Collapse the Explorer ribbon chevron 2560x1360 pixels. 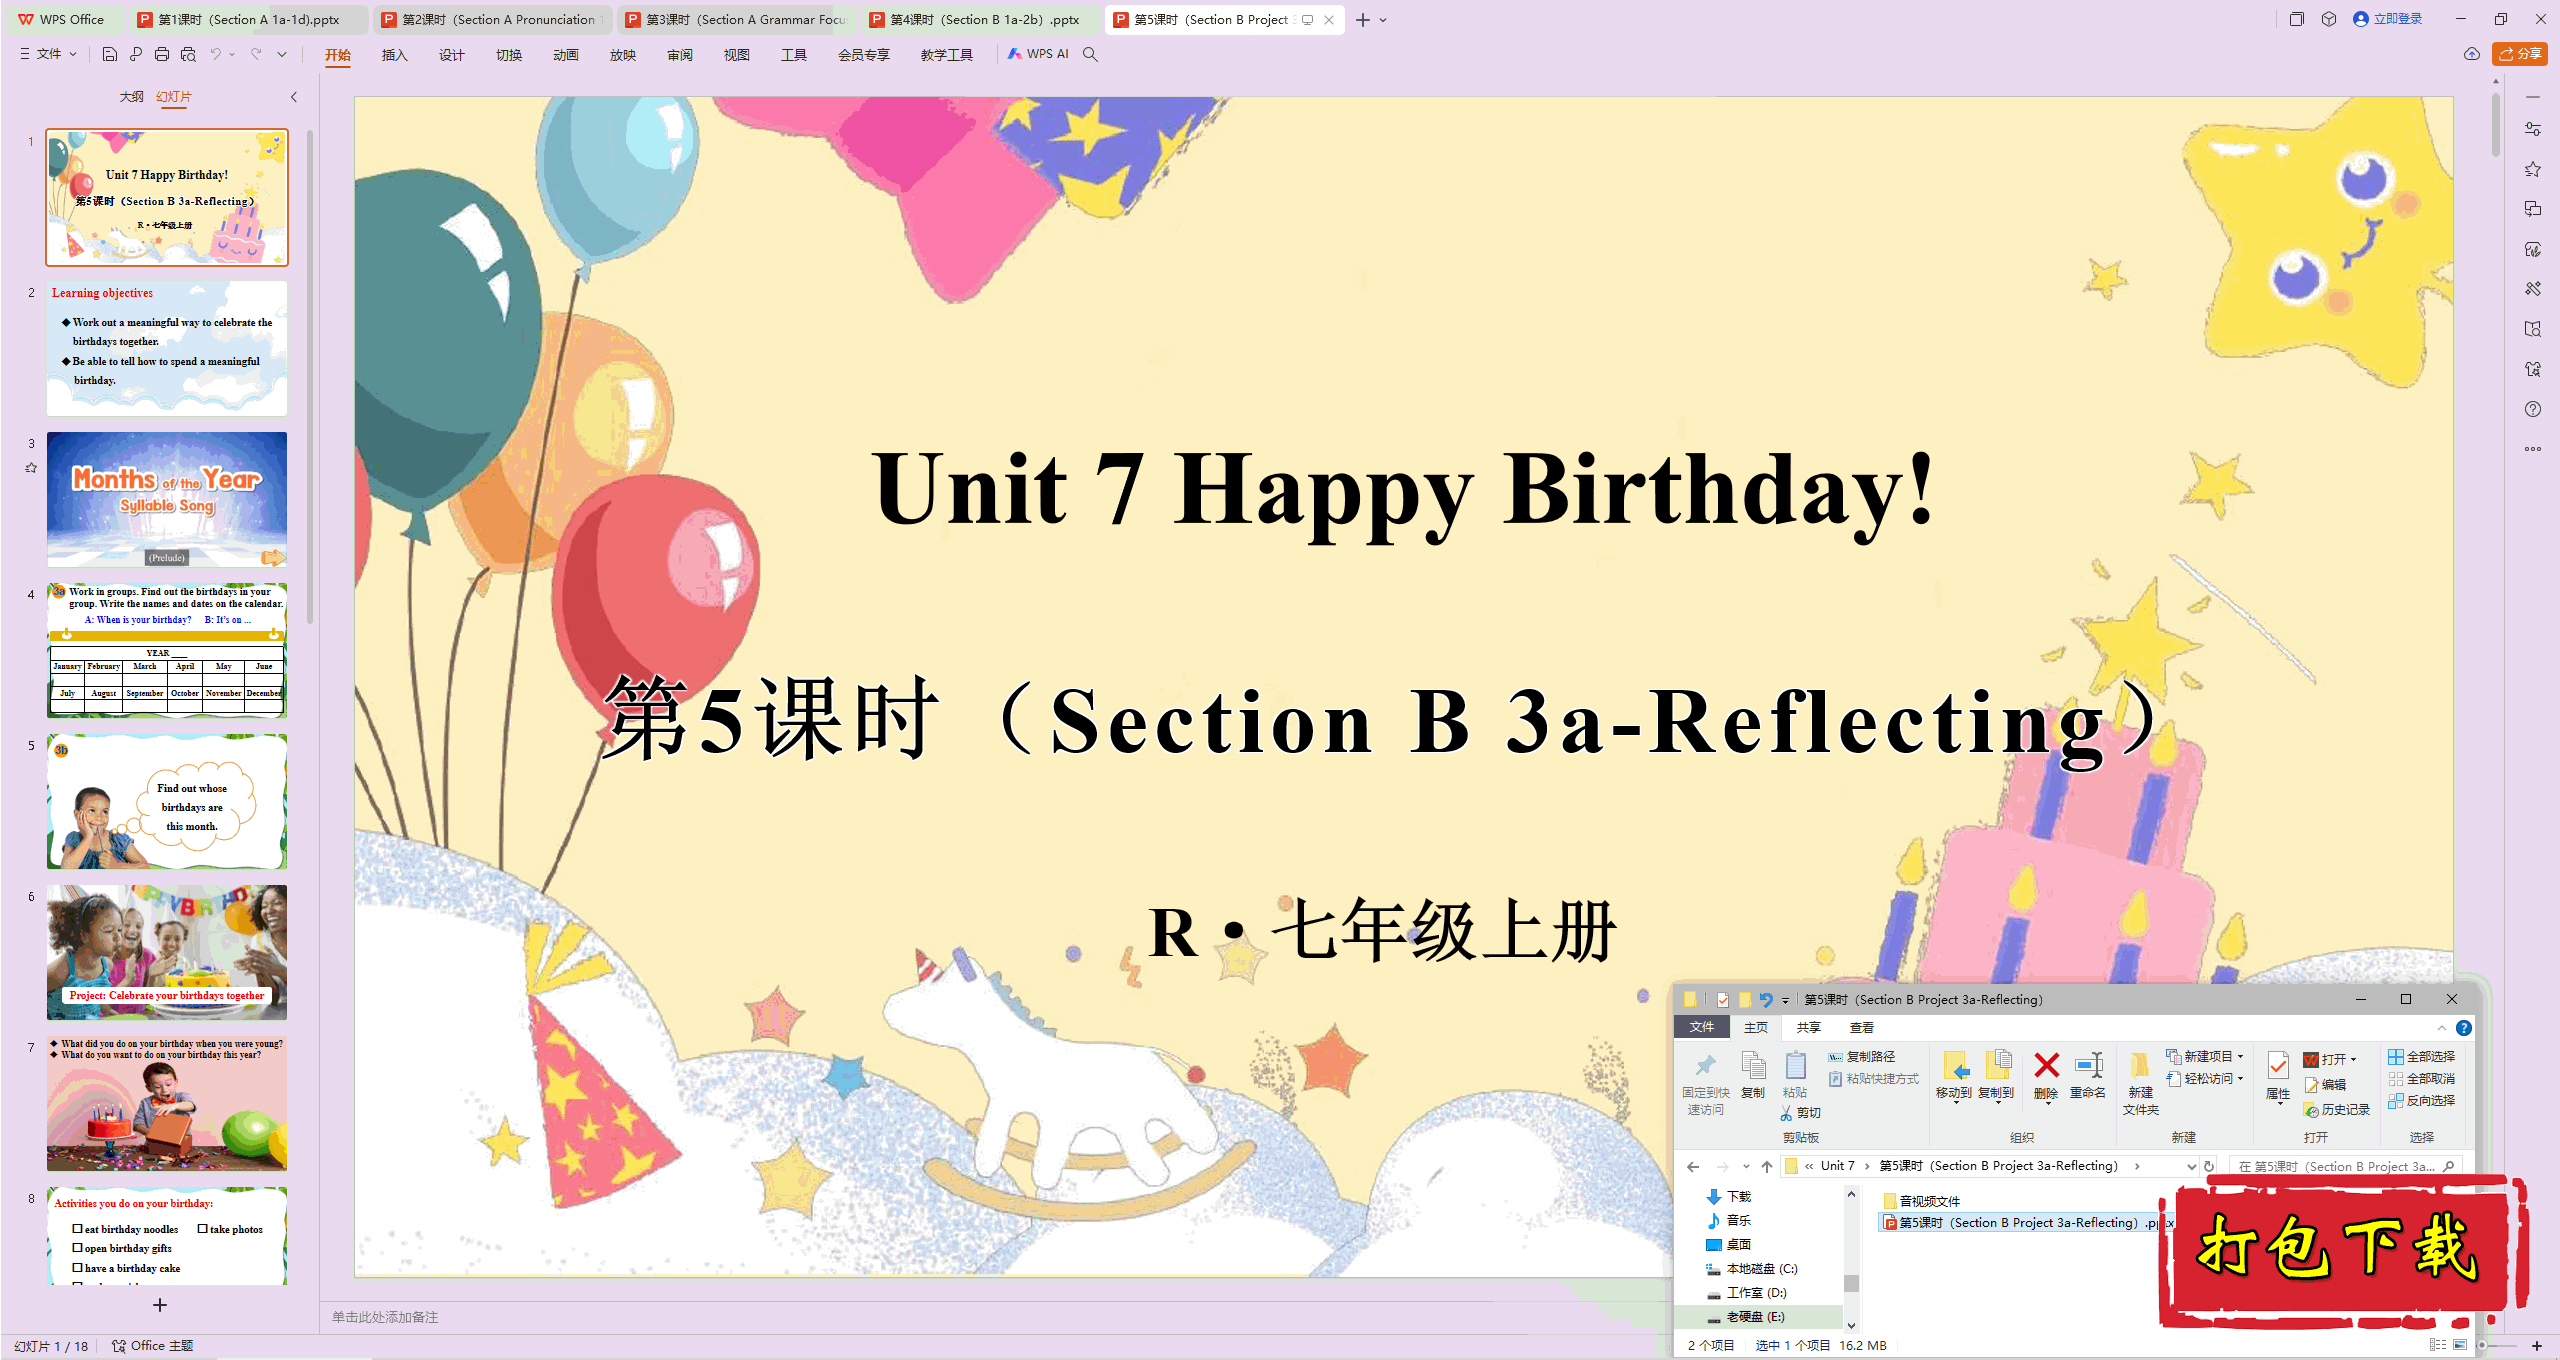coord(2442,1028)
